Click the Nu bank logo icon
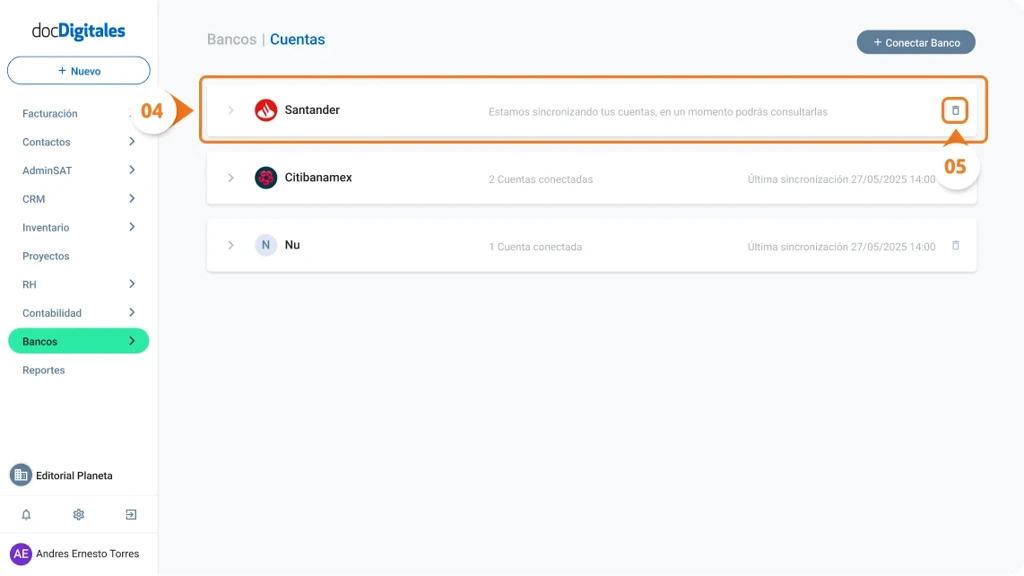The width and height of the screenshot is (1024, 576). click(265, 245)
